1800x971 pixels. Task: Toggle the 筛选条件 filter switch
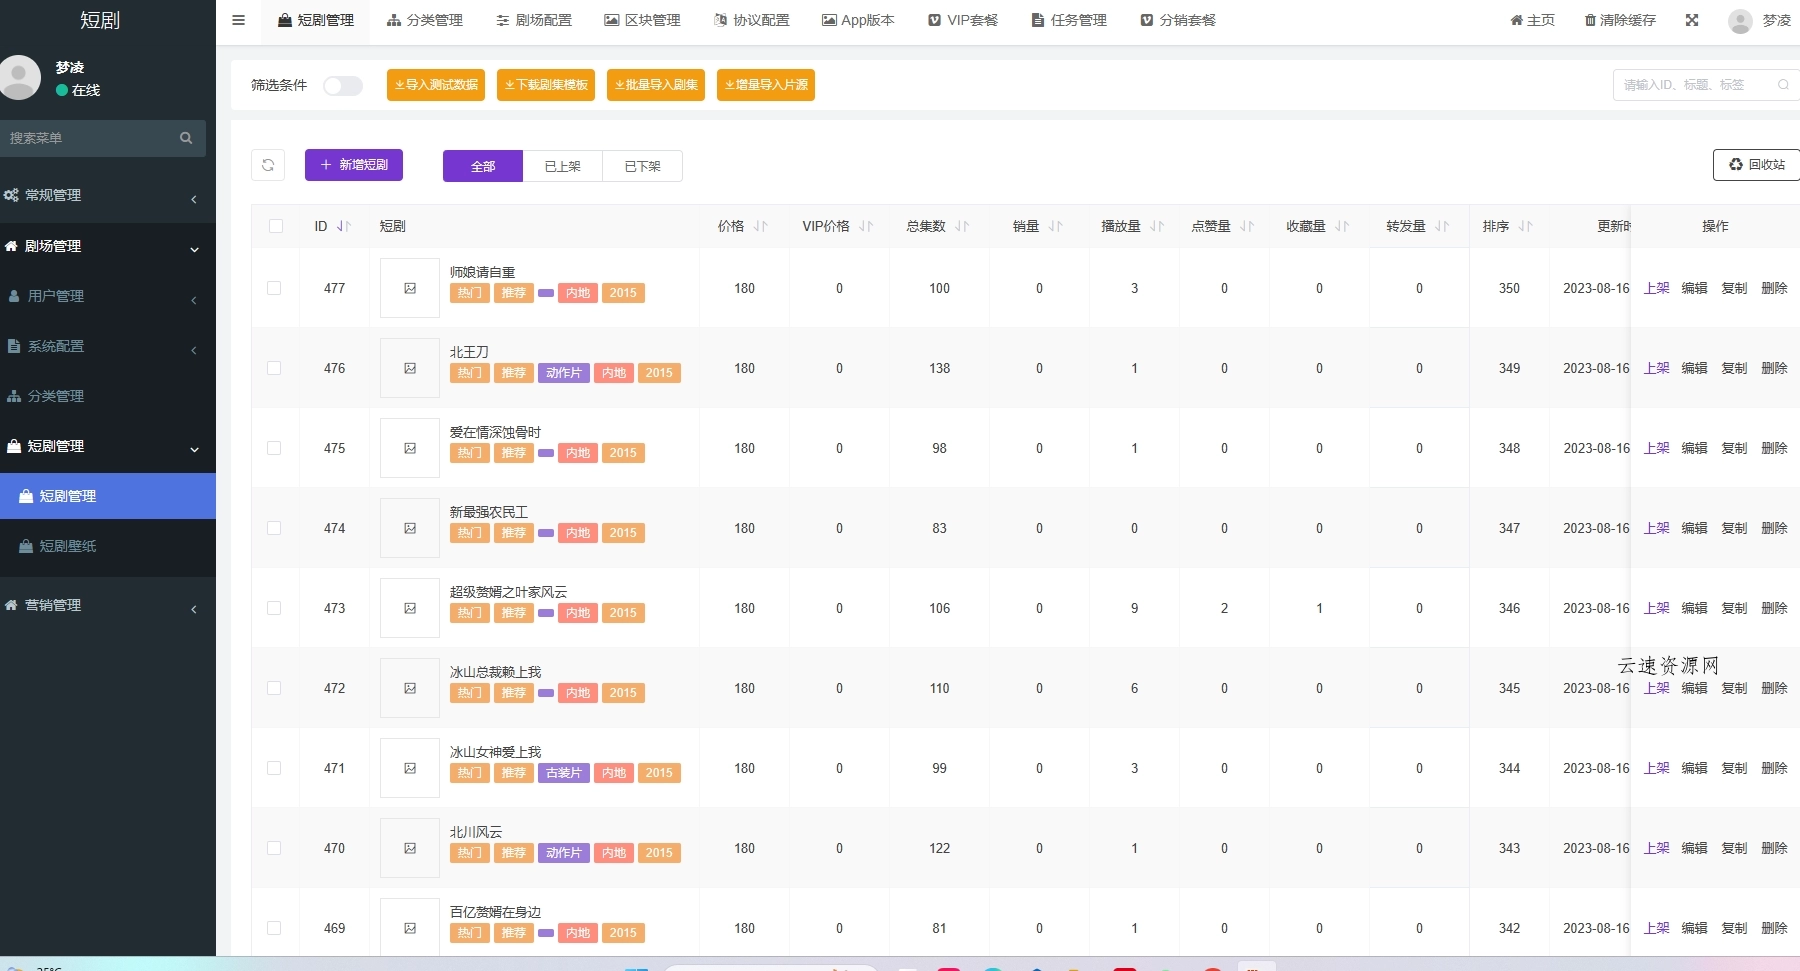[x=343, y=86]
